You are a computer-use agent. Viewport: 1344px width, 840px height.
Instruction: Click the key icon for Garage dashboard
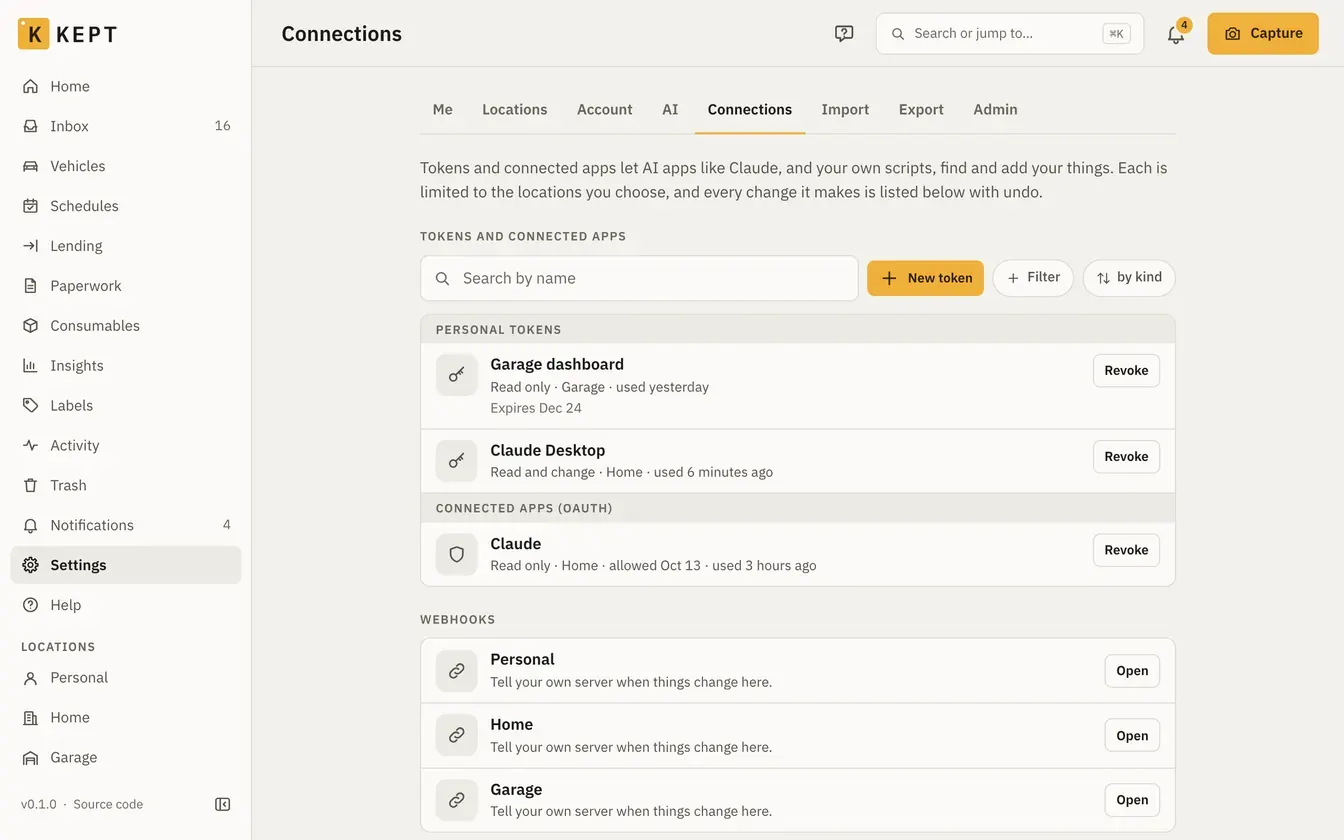[457, 375]
